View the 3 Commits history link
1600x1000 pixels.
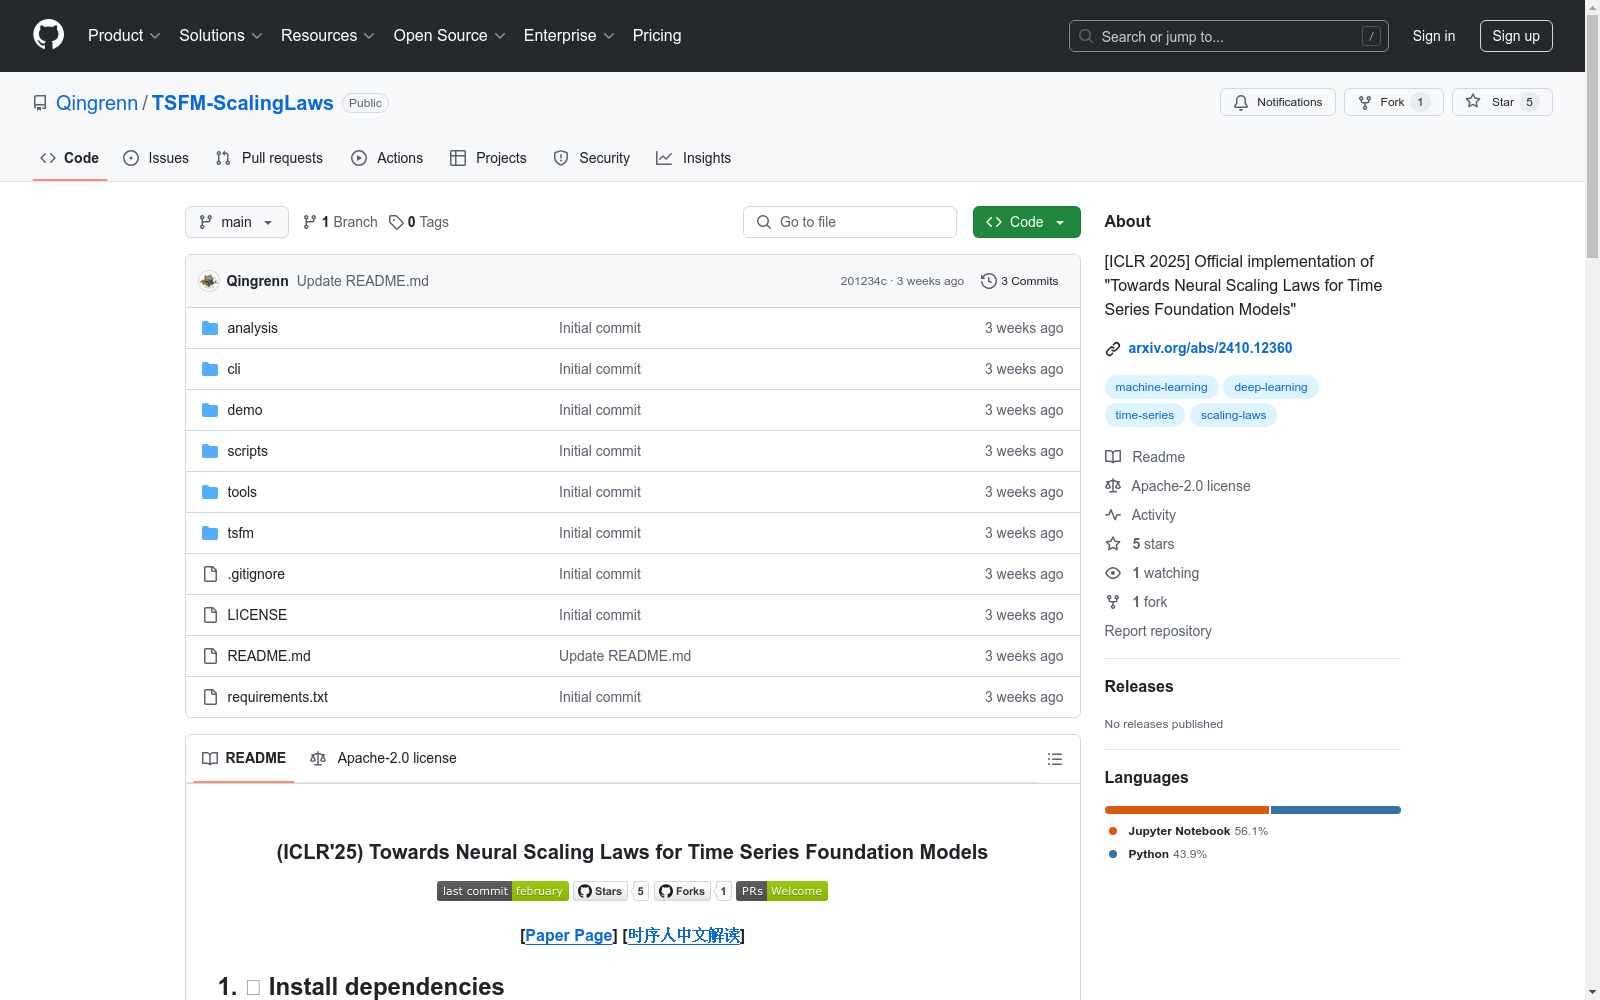[x=1020, y=281]
